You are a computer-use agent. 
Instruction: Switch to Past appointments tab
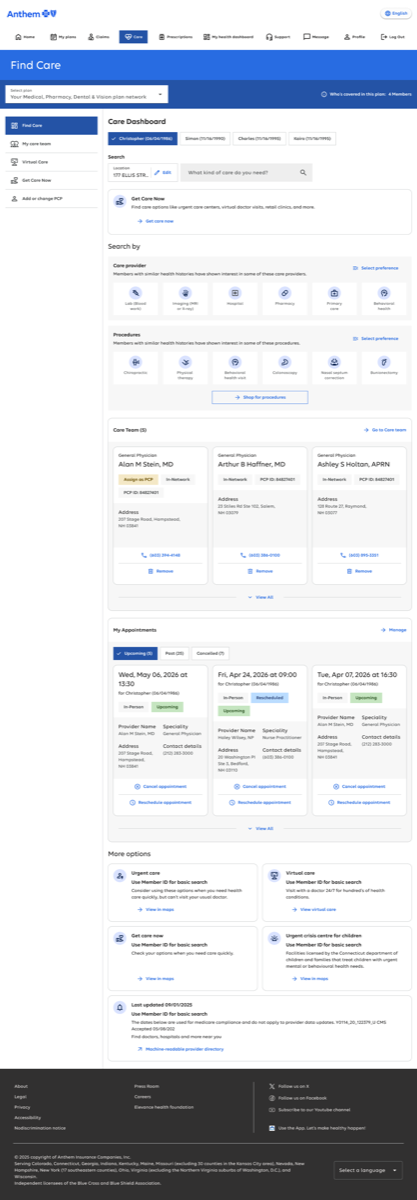pyautogui.click(x=174, y=653)
